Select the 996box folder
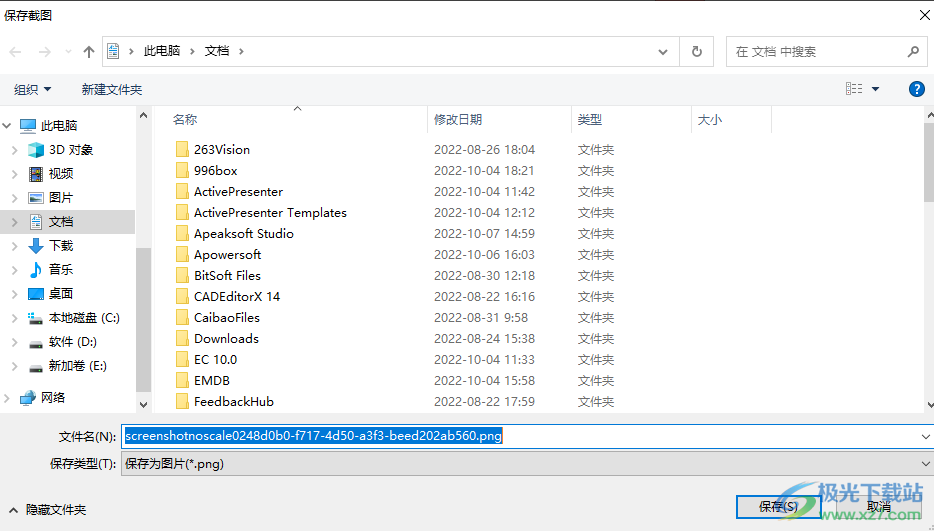 216,170
